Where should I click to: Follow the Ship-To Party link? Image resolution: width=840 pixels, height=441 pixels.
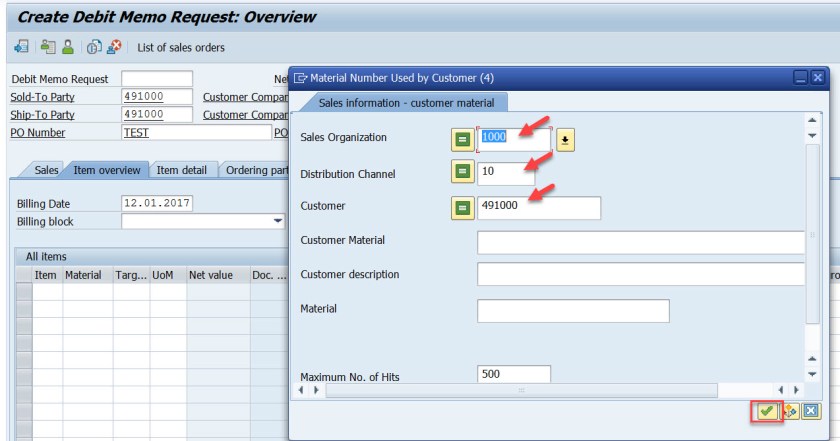[x=42, y=115]
